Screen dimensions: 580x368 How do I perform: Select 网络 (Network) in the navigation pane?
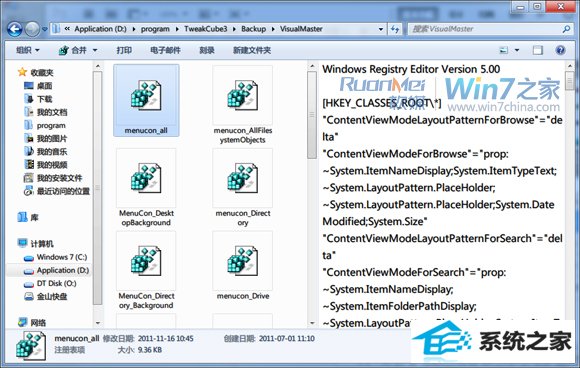(32, 323)
